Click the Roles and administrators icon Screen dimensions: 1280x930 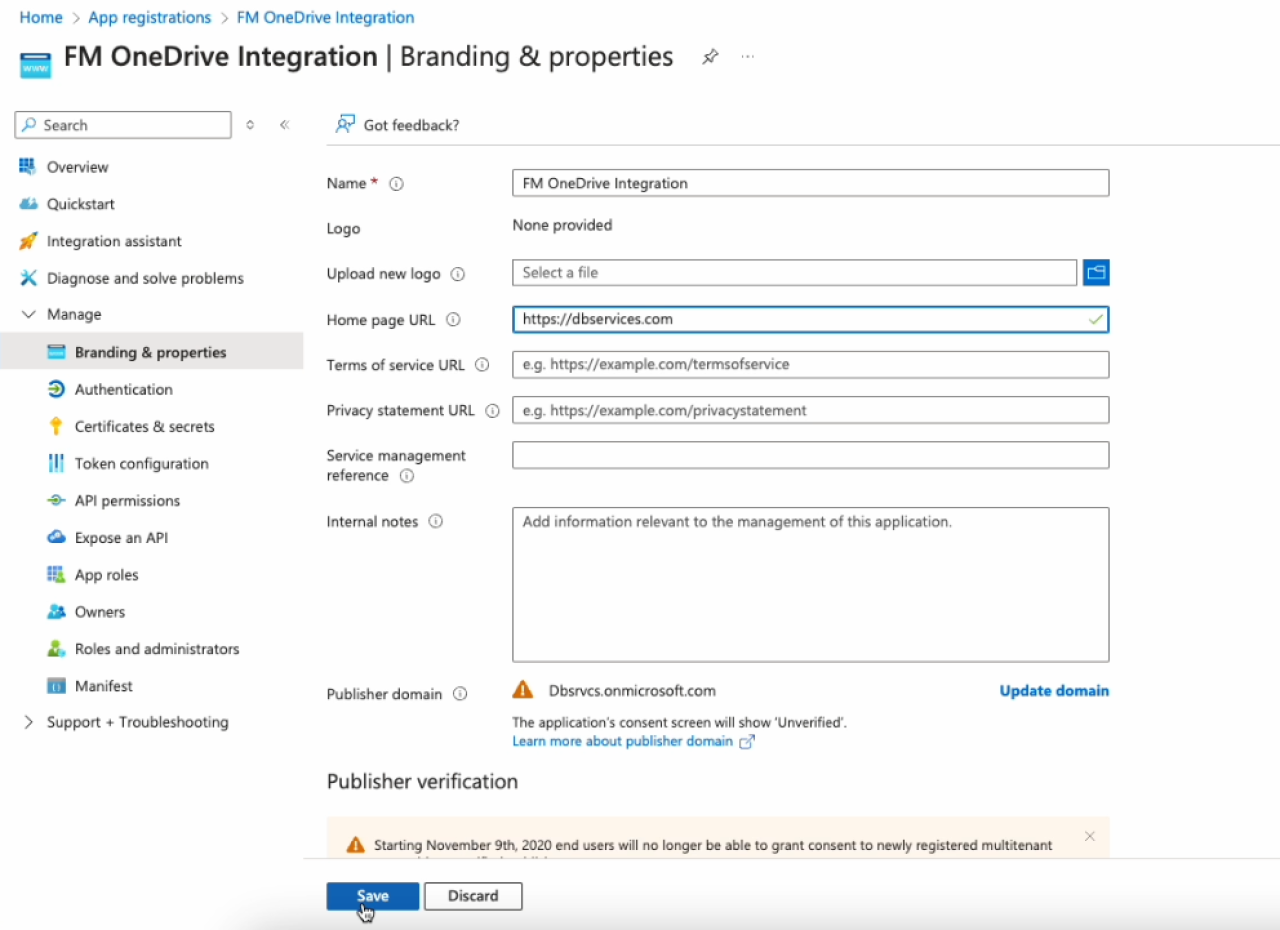pyautogui.click(x=56, y=648)
